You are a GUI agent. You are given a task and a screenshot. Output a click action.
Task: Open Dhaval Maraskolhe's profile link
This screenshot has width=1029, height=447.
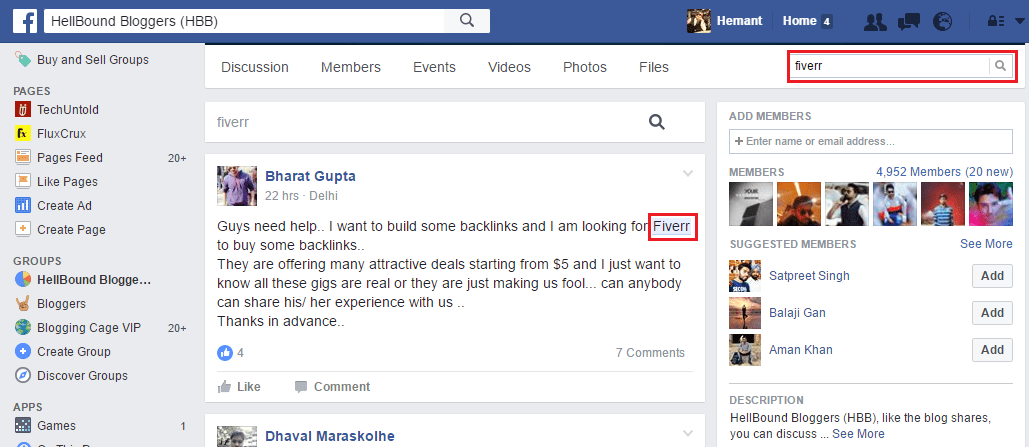coord(329,436)
